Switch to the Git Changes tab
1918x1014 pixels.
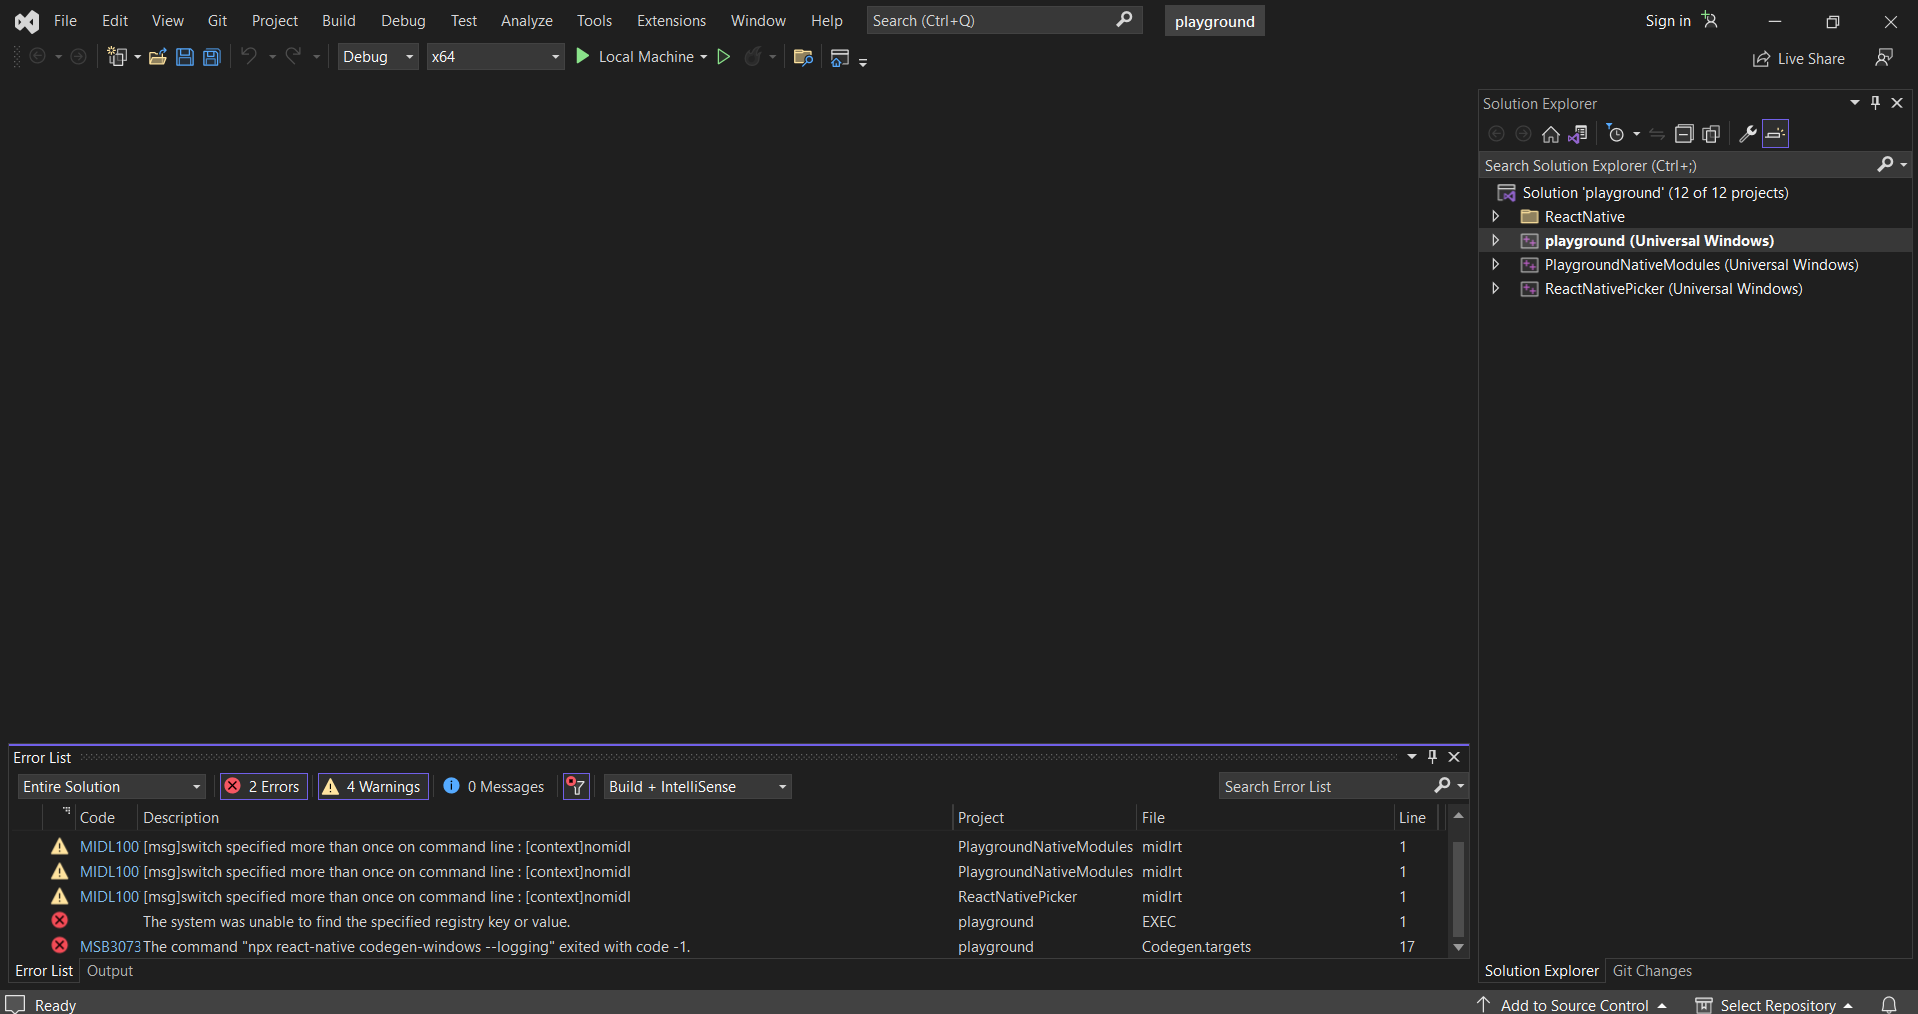point(1652,970)
